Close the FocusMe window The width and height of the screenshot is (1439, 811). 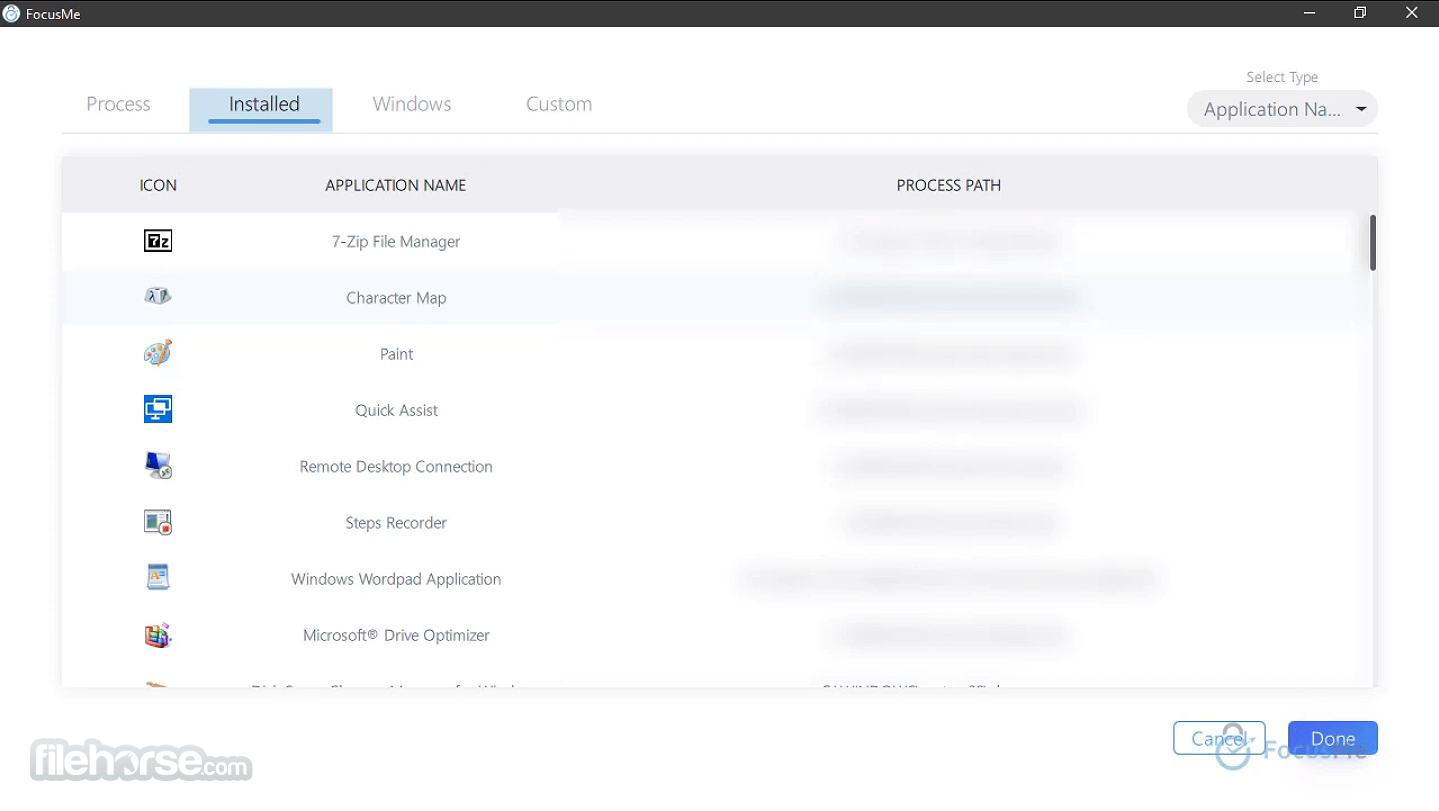pyautogui.click(x=1411, y=13)
